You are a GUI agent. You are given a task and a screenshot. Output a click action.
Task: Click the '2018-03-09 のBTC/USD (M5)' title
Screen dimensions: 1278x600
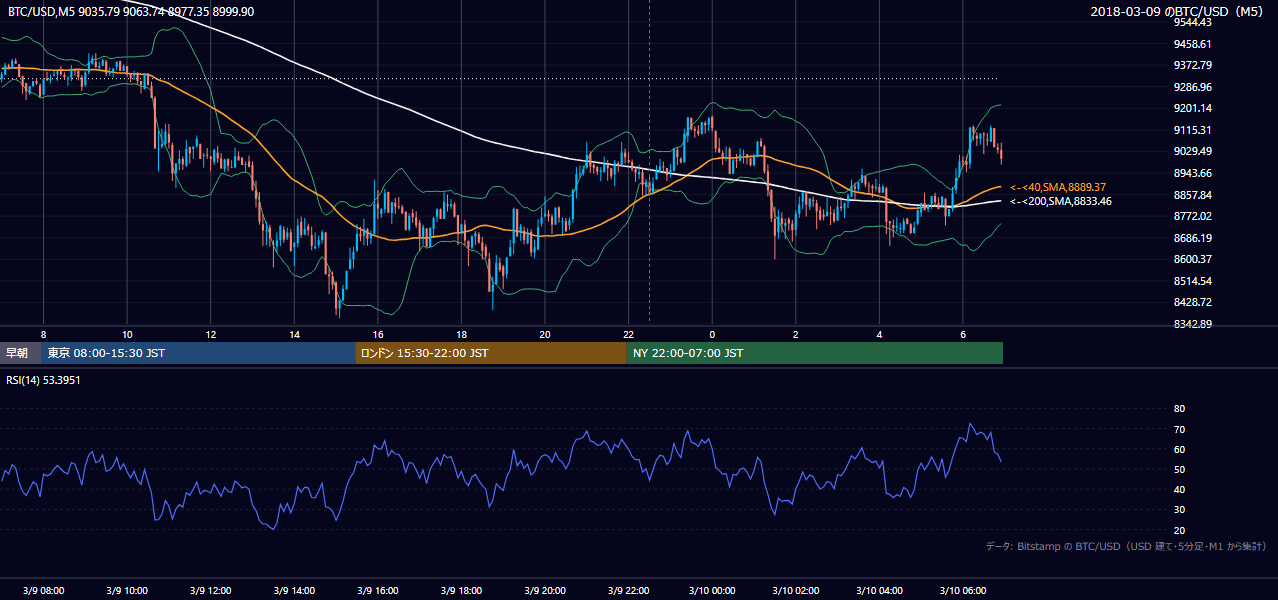coord(1179,11)
